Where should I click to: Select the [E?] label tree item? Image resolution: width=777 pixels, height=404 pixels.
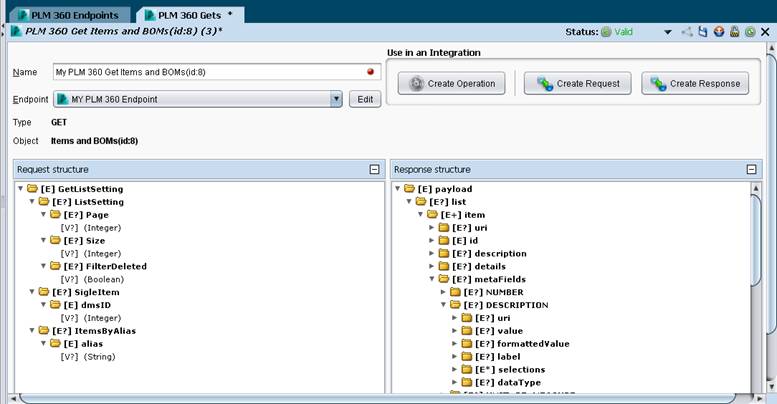coord(498,356)
